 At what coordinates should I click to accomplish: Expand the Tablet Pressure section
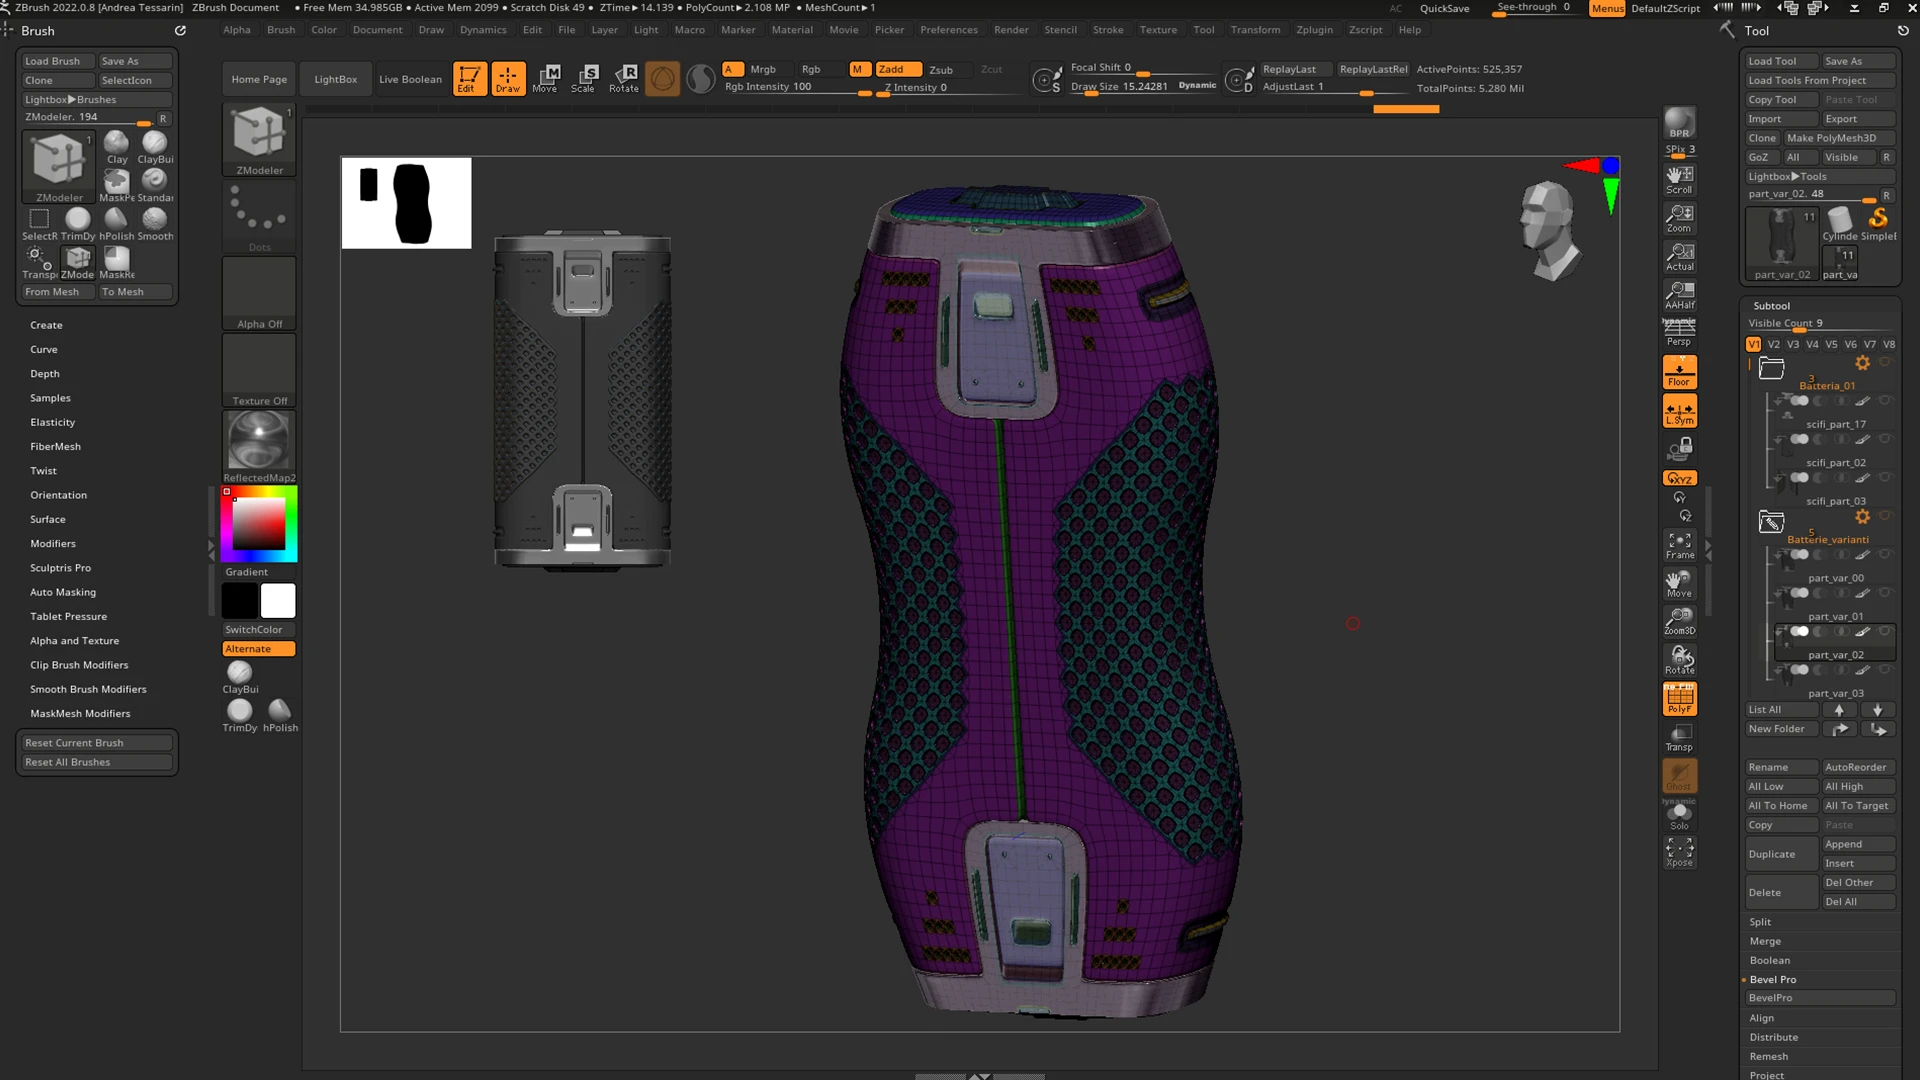[68, 616]
